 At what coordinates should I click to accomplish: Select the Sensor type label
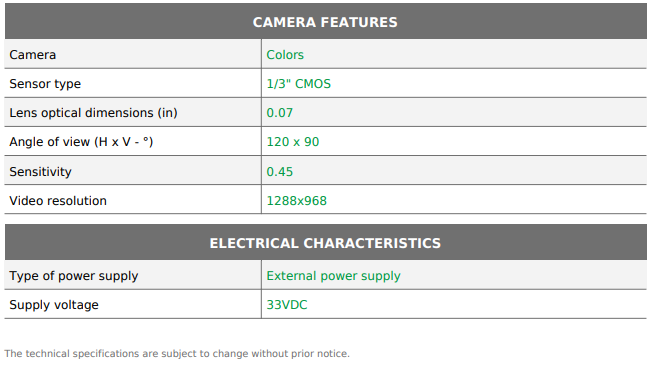(x=45, y=84)
